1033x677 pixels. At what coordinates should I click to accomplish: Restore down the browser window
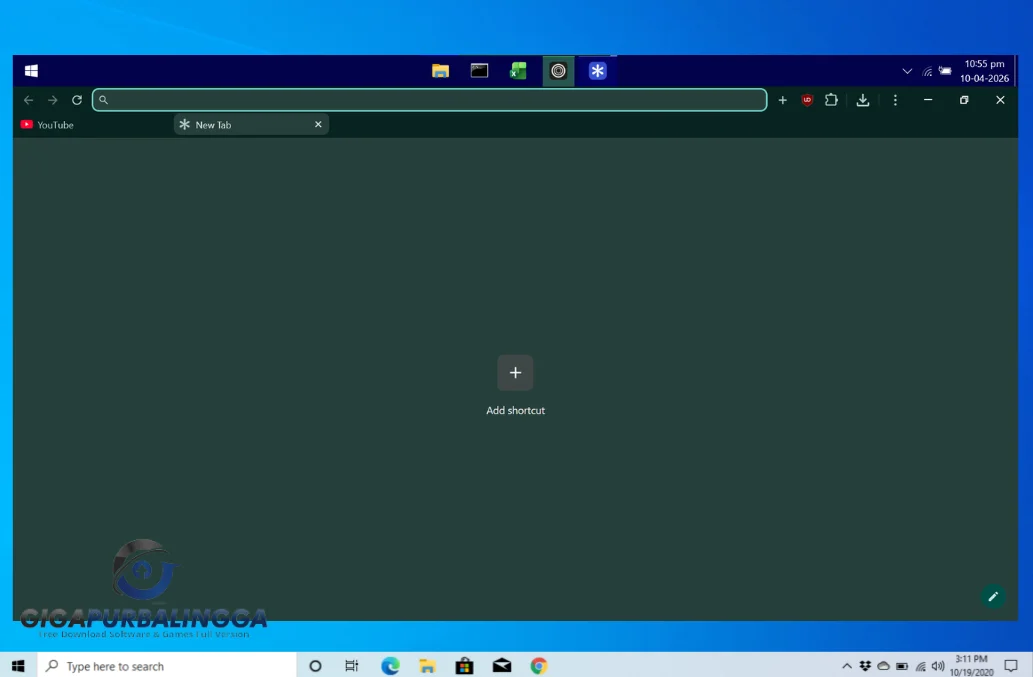[964, 100]
